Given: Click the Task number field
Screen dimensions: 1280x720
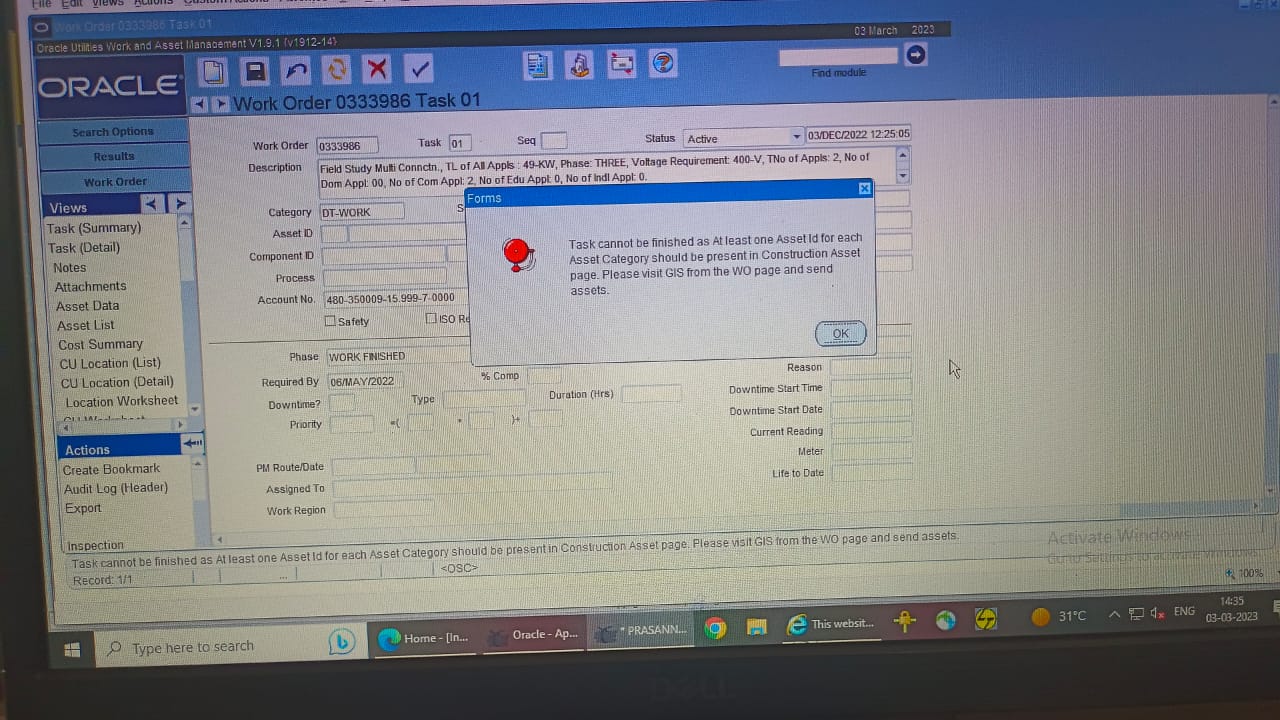Looking at the screenshot, I should [459, 143].
